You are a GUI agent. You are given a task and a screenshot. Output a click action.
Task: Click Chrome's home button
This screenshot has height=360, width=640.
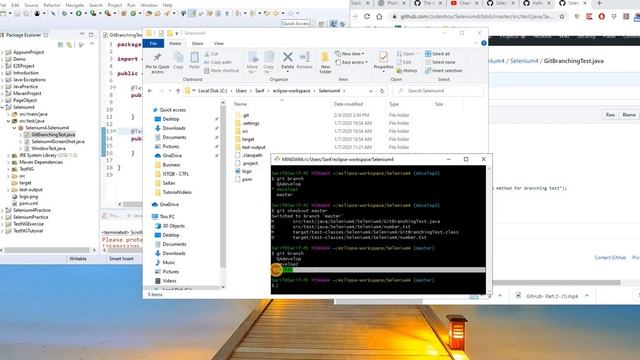pyautogui.click(x=379, y=17)
